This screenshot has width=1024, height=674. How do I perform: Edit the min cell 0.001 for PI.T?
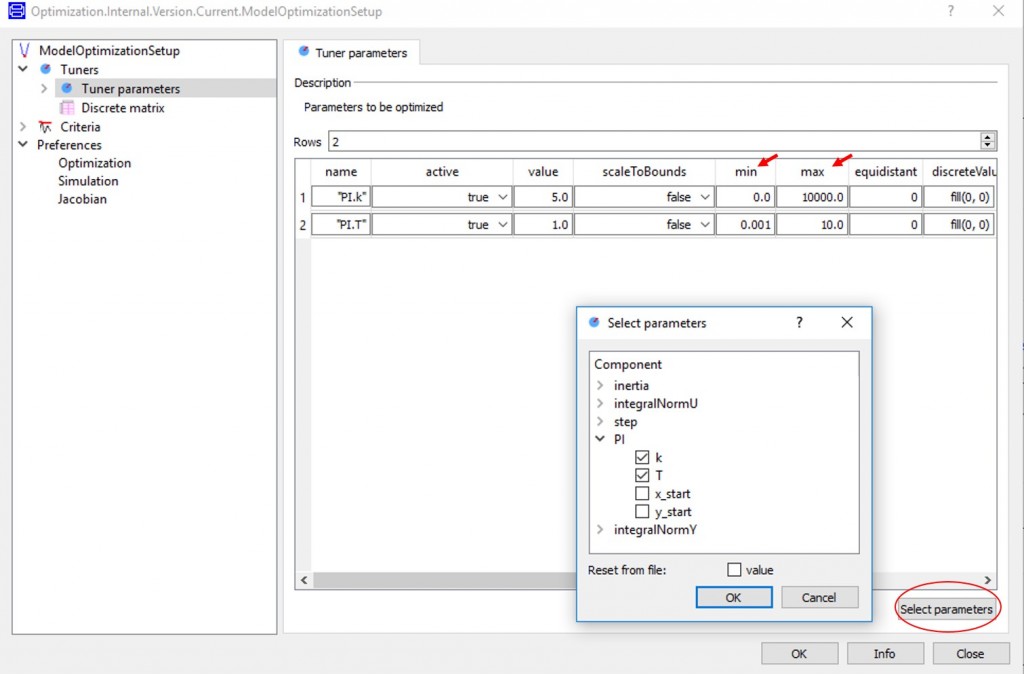click(745, 225)
